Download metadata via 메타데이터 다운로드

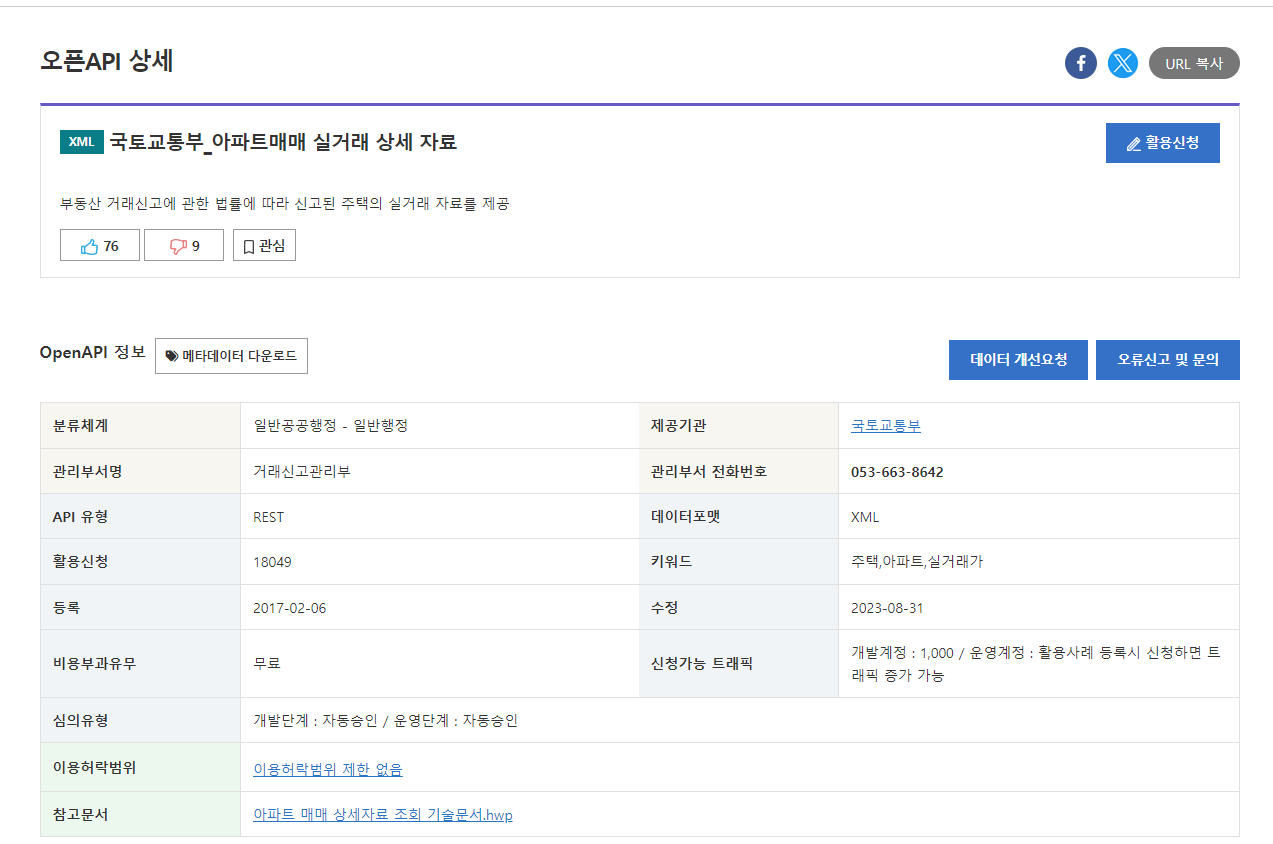coord(231,356)
